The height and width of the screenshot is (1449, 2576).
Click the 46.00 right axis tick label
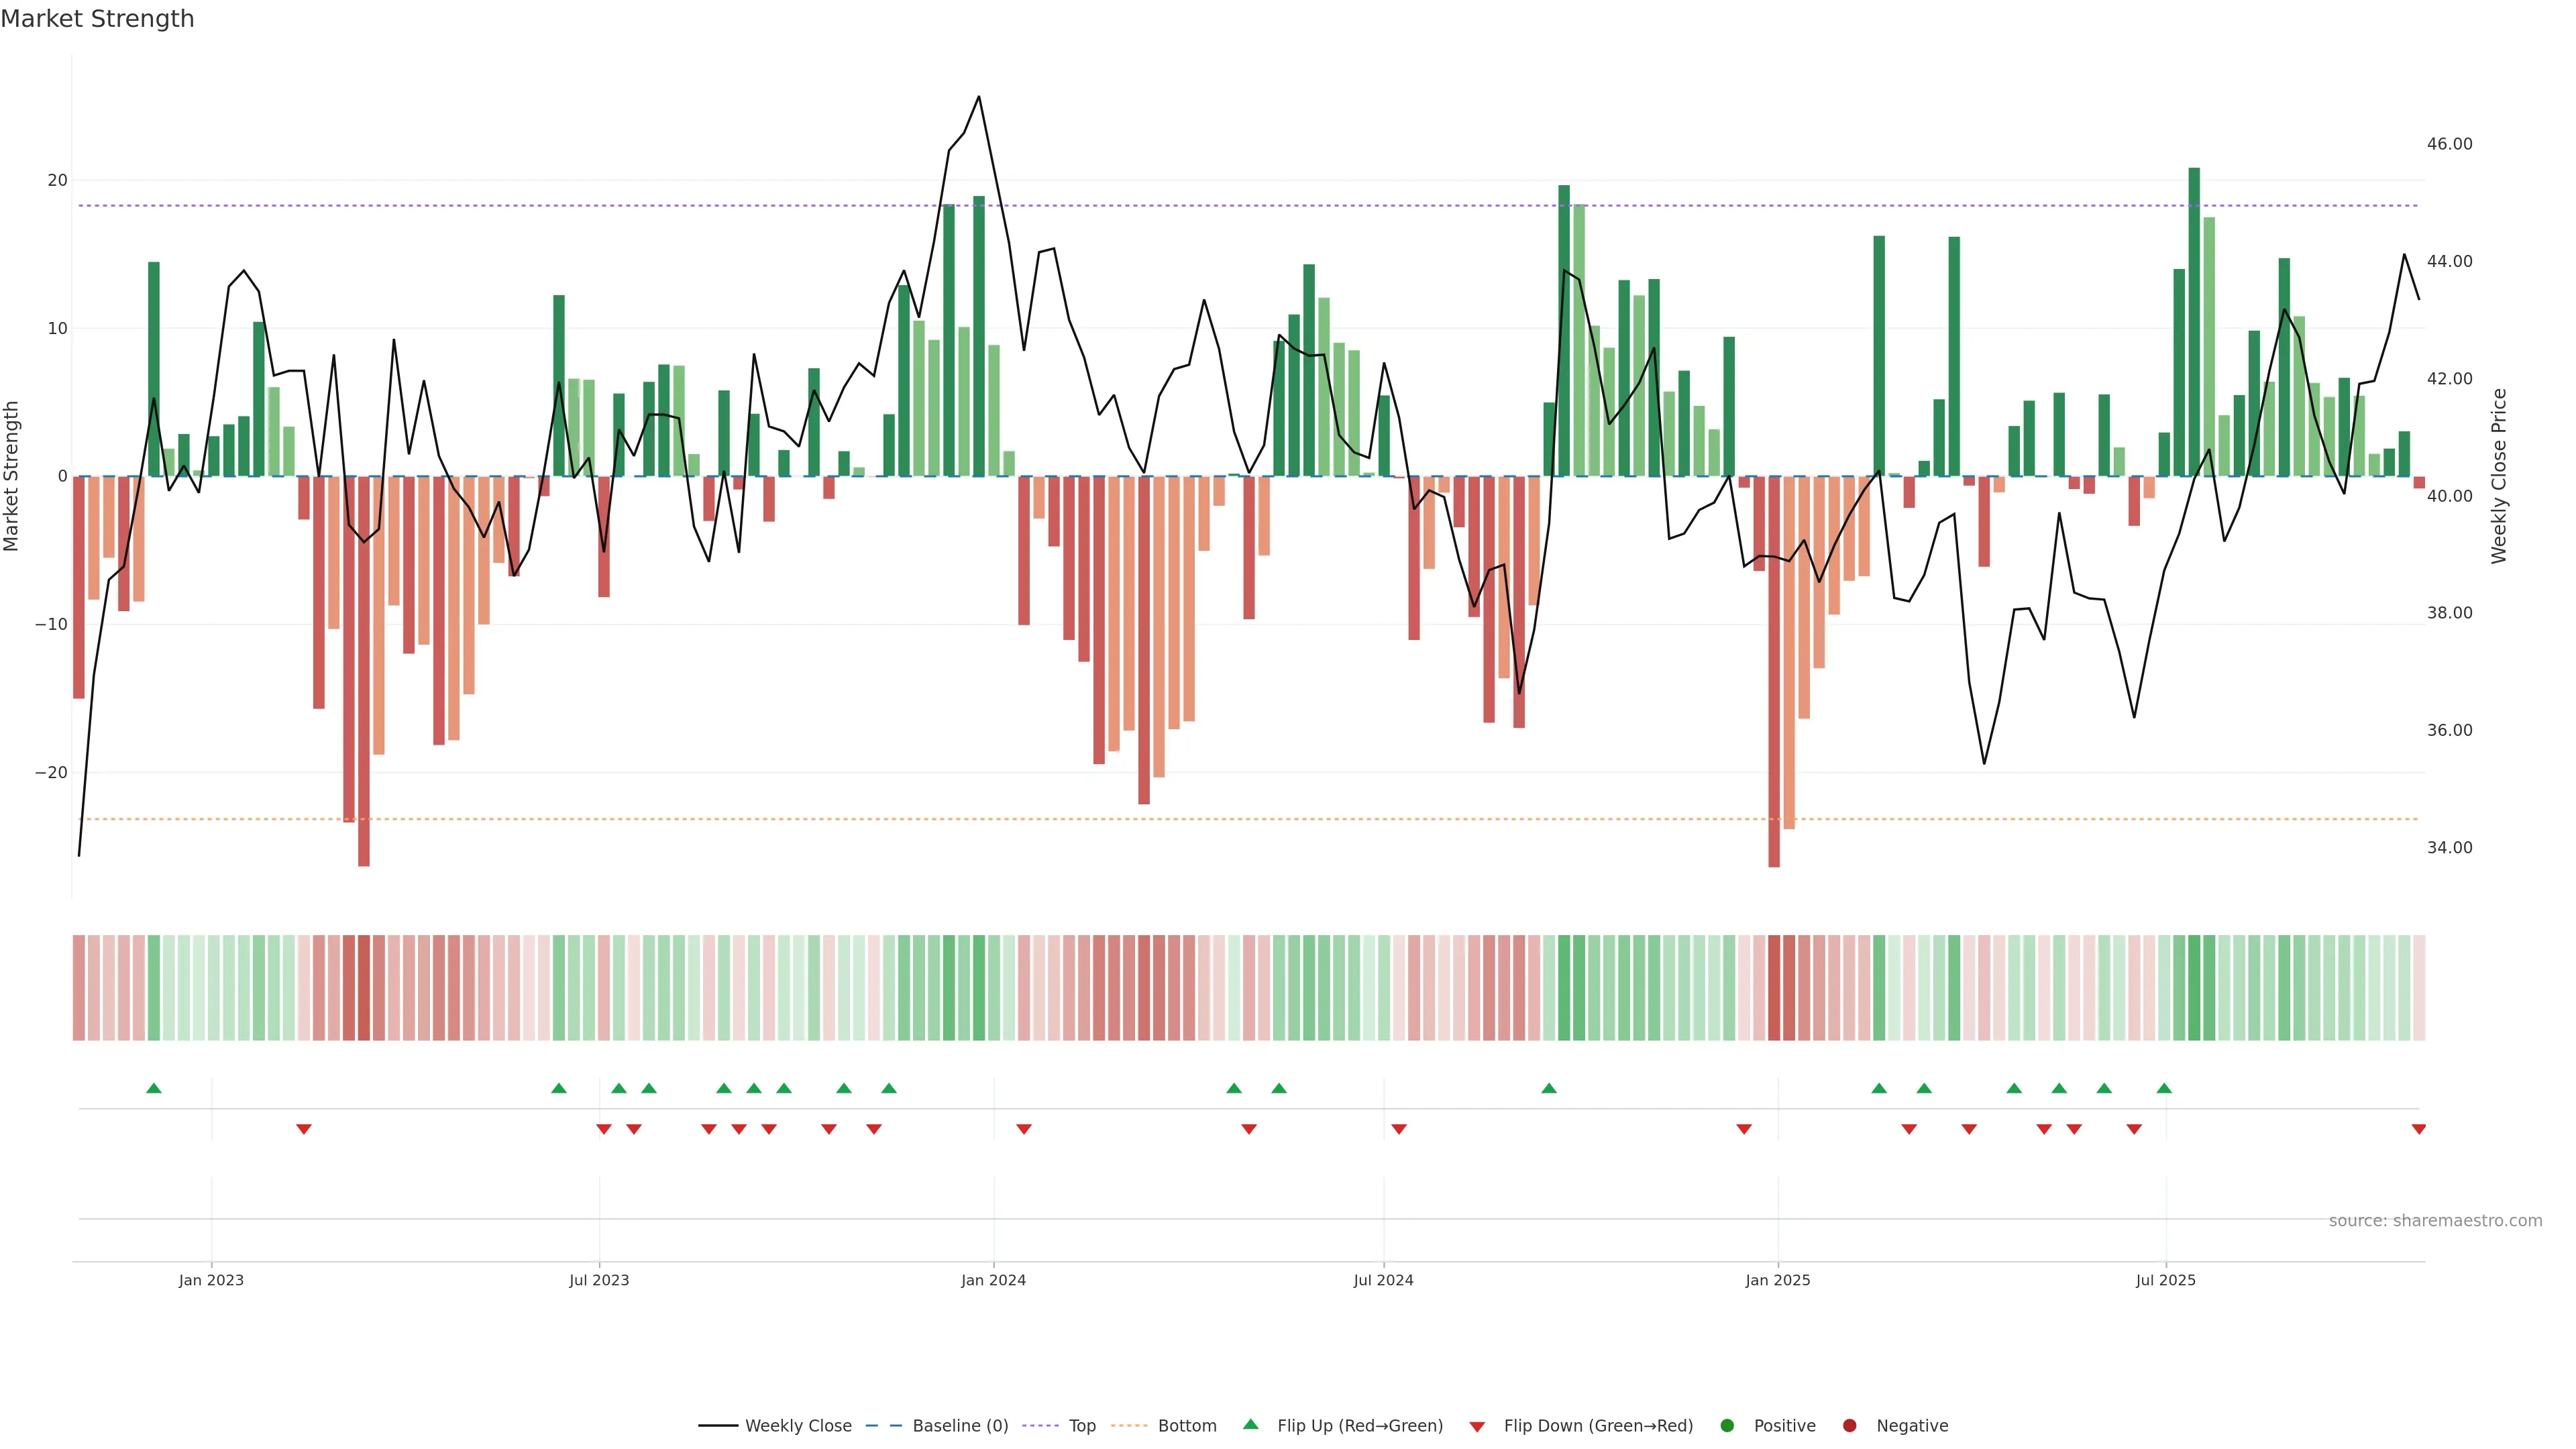(2449, 144)
